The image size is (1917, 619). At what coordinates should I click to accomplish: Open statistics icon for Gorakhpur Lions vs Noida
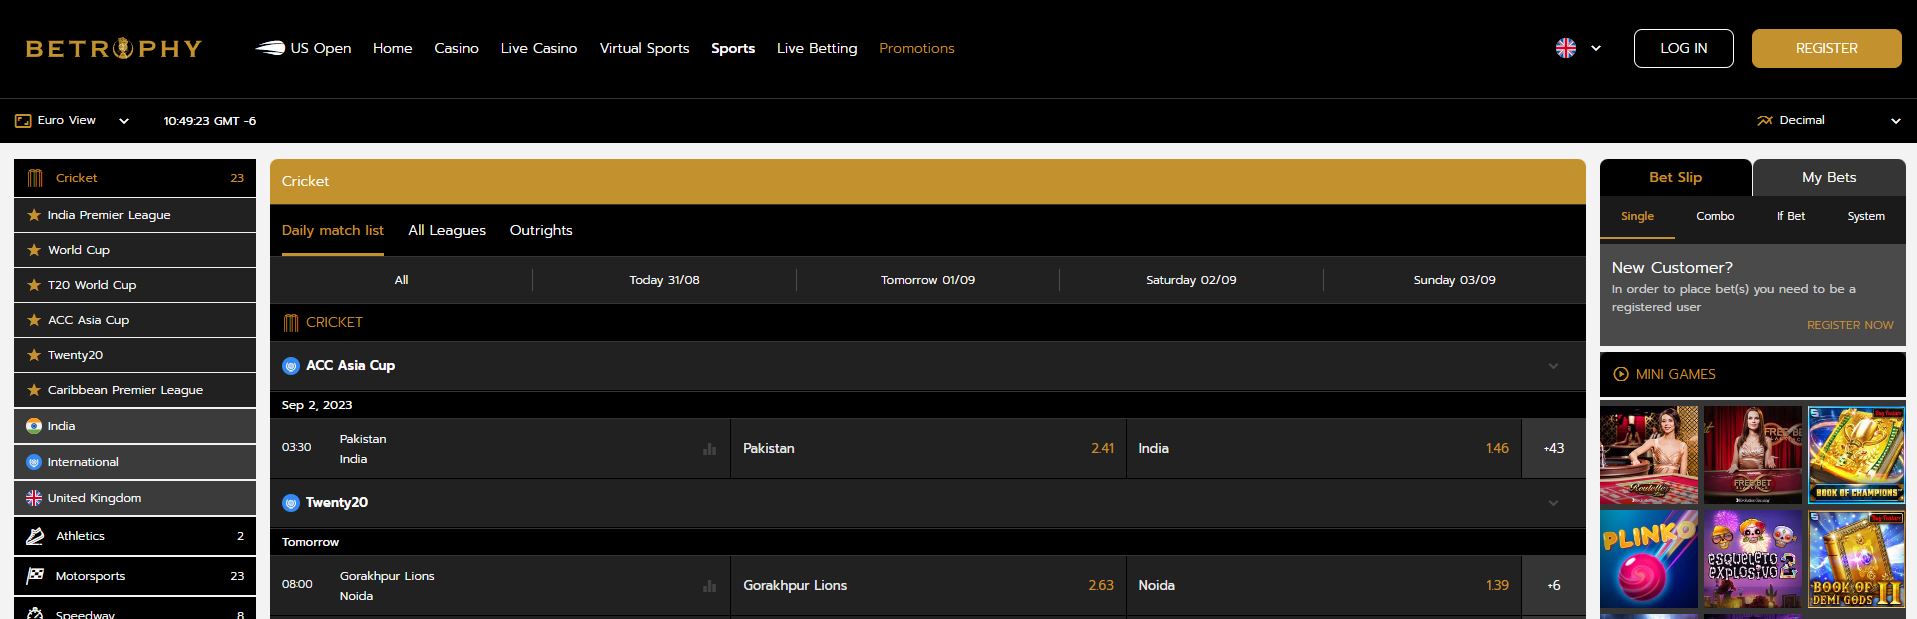pyautogui.click(x=710, y=586)
